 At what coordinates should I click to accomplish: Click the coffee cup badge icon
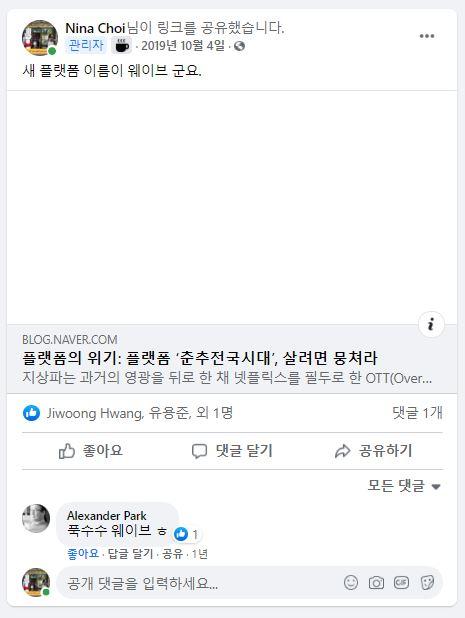(x=122, y=46)
